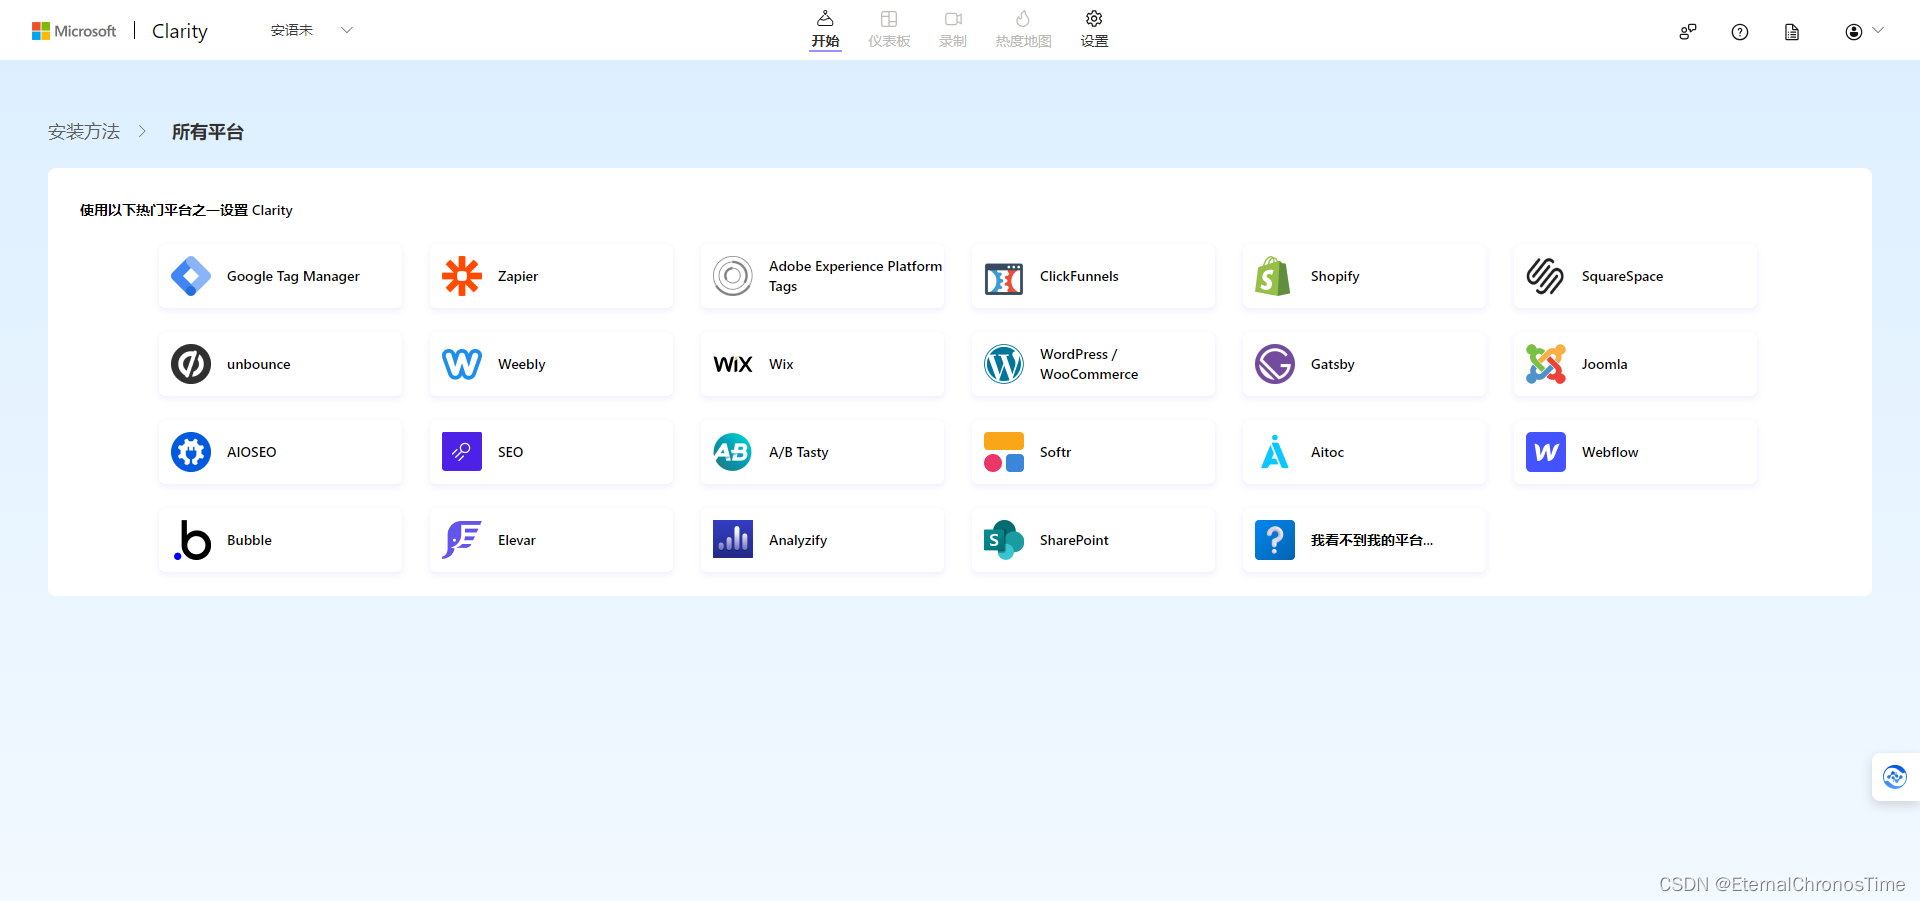
Task: Click the ClickFunnels logo icon
Action: [1004, 277]
